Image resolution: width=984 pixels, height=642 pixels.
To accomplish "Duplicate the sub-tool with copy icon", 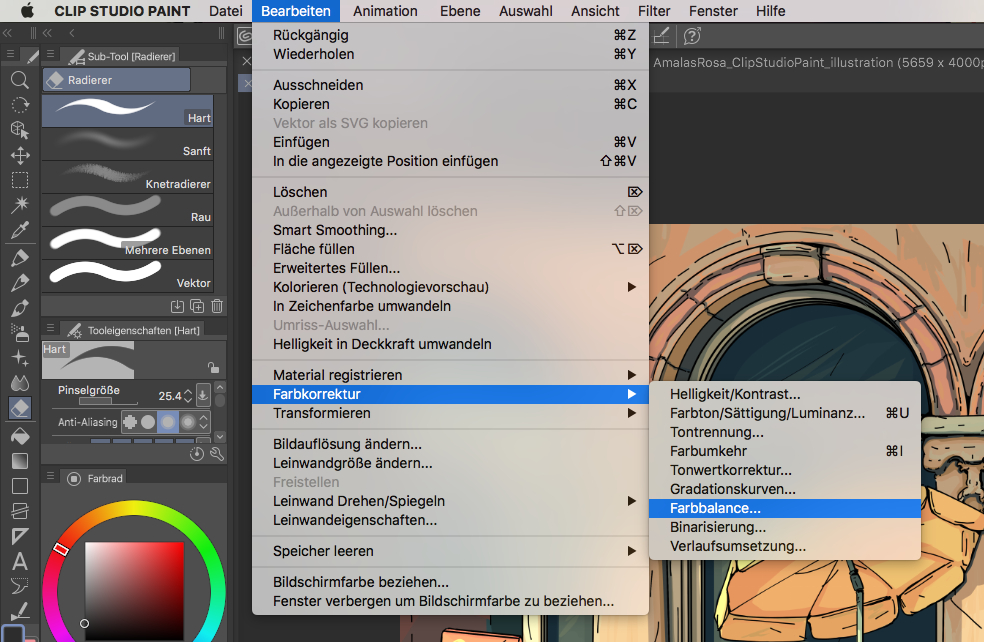I will [197, 306].
